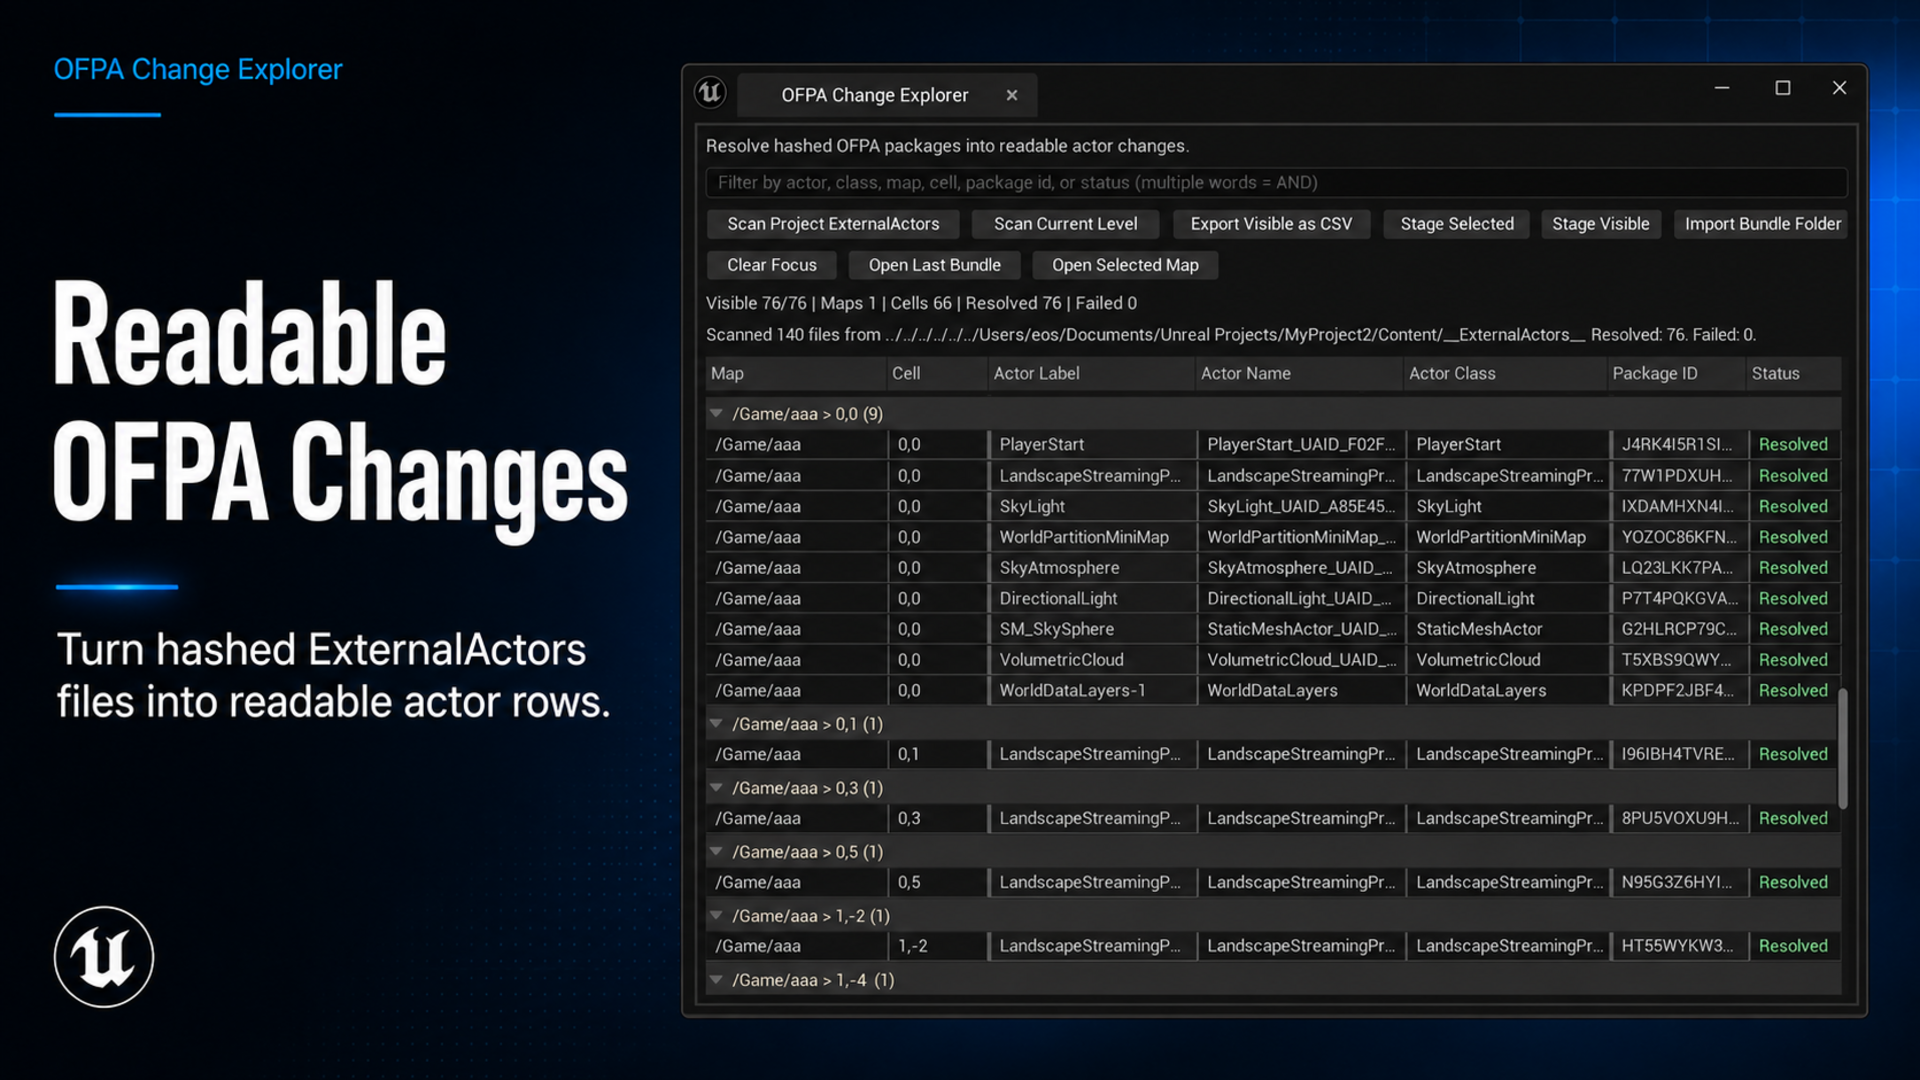Click package ID HT55WYKW3...
Image resolution: width=1920 pixels, height=1080 pixels.
pyautogui.click(x=1679, y=946)
